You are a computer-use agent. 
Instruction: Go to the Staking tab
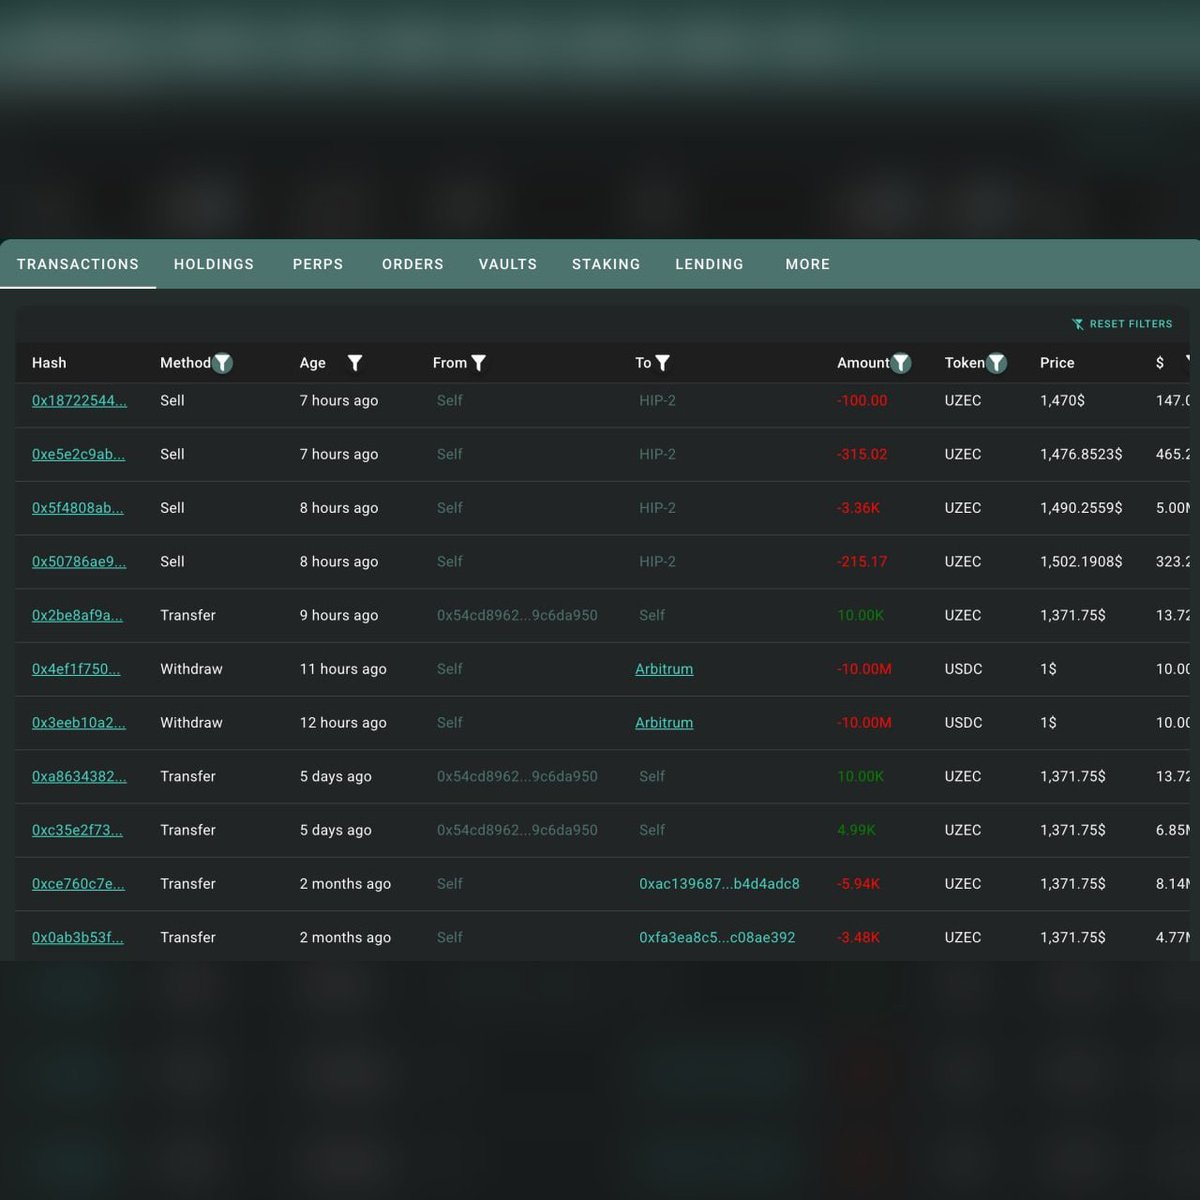coord(606,264)
